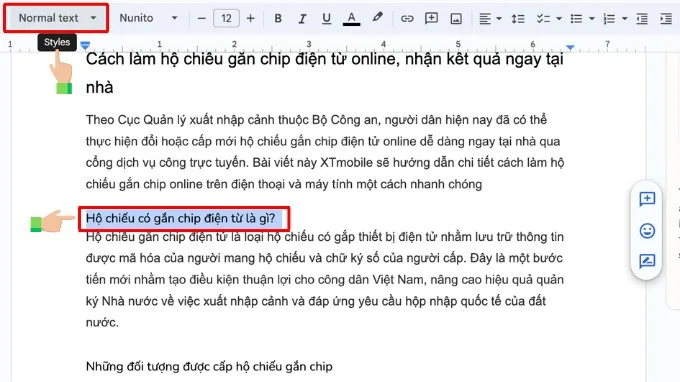Click the left indent marker on ruler

click(x=85, y=46)
